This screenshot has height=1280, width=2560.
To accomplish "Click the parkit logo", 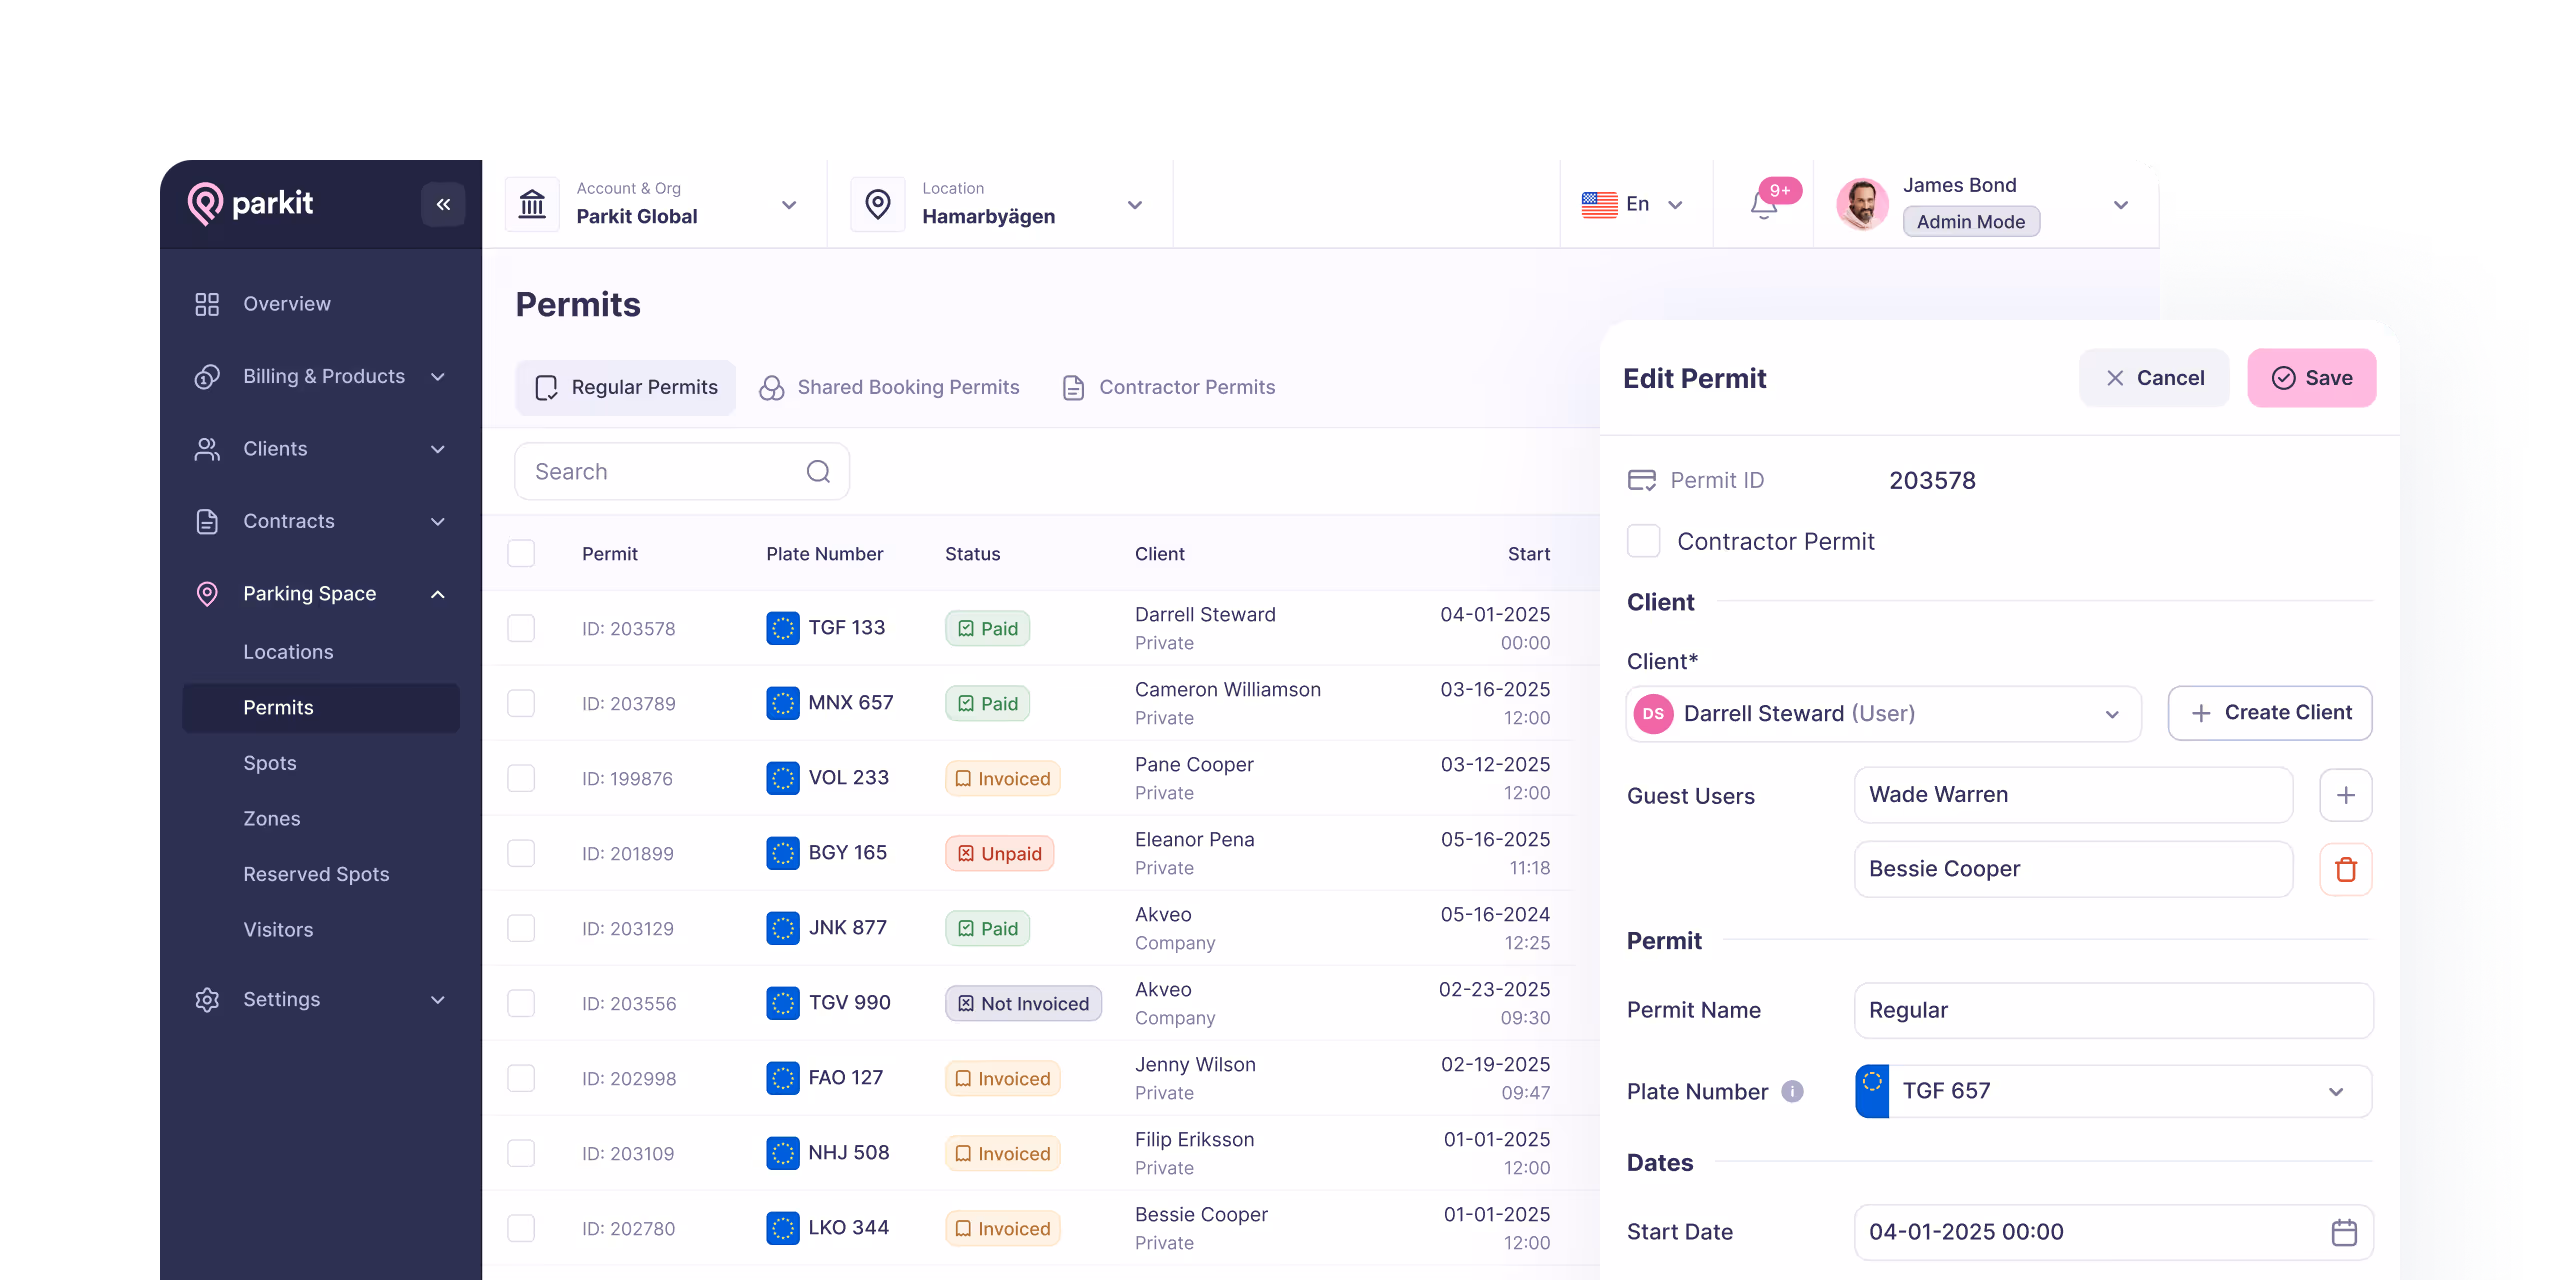I will click(x=250, y=204).
